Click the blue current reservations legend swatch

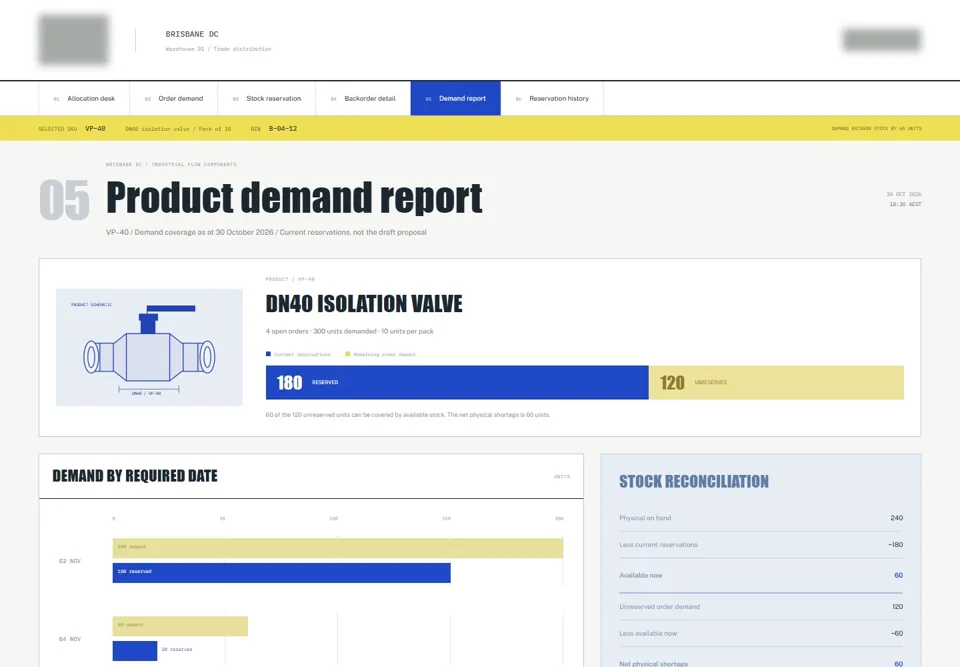pos(268,354)
